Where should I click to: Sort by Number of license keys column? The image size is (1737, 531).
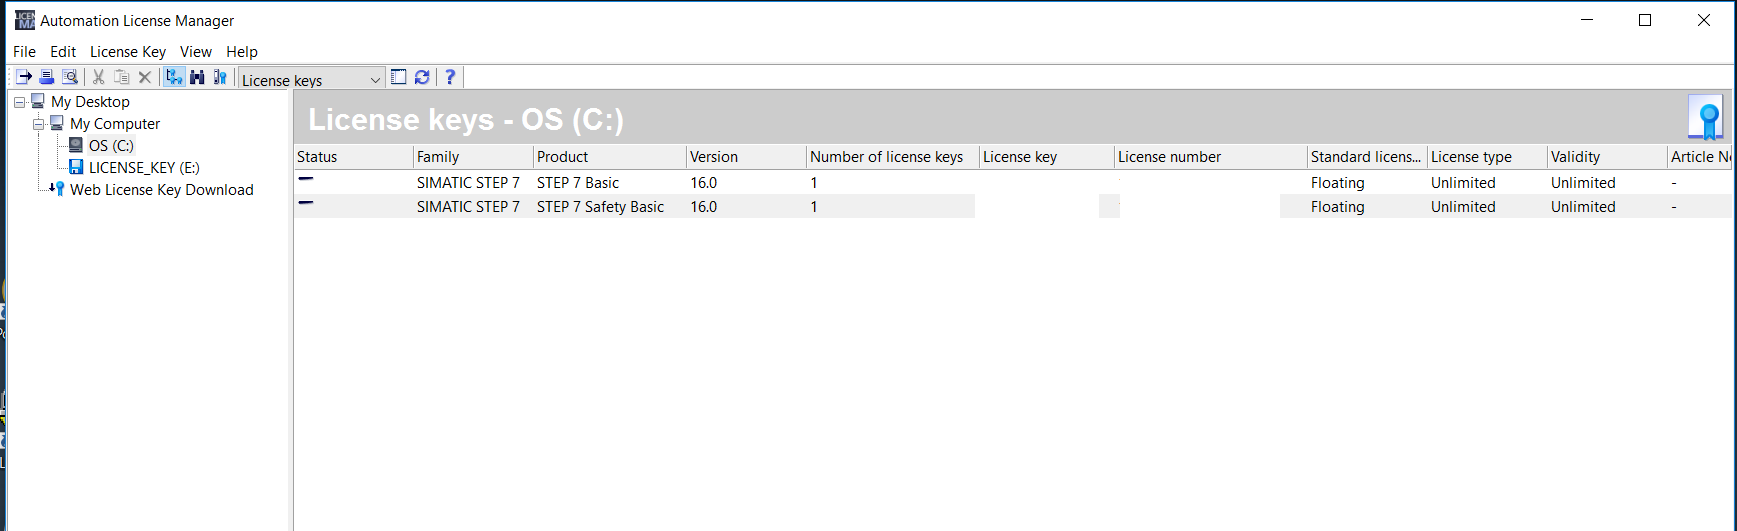click(x=893, y=156)
